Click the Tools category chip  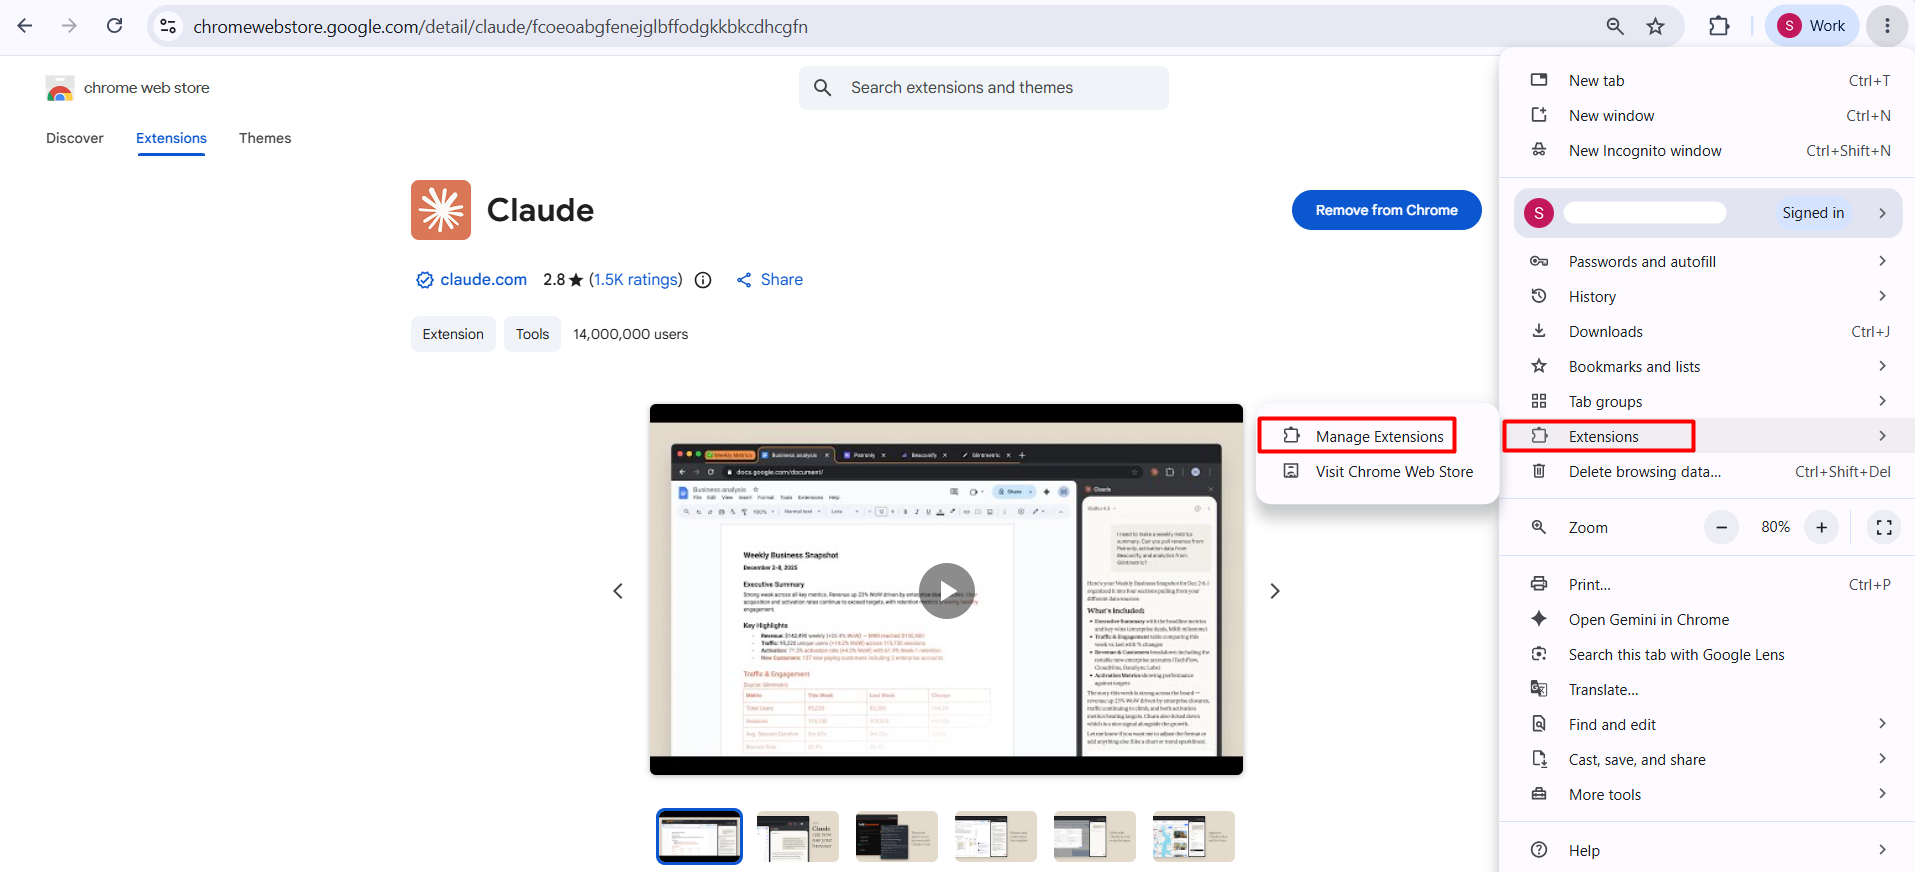(532, 334)
